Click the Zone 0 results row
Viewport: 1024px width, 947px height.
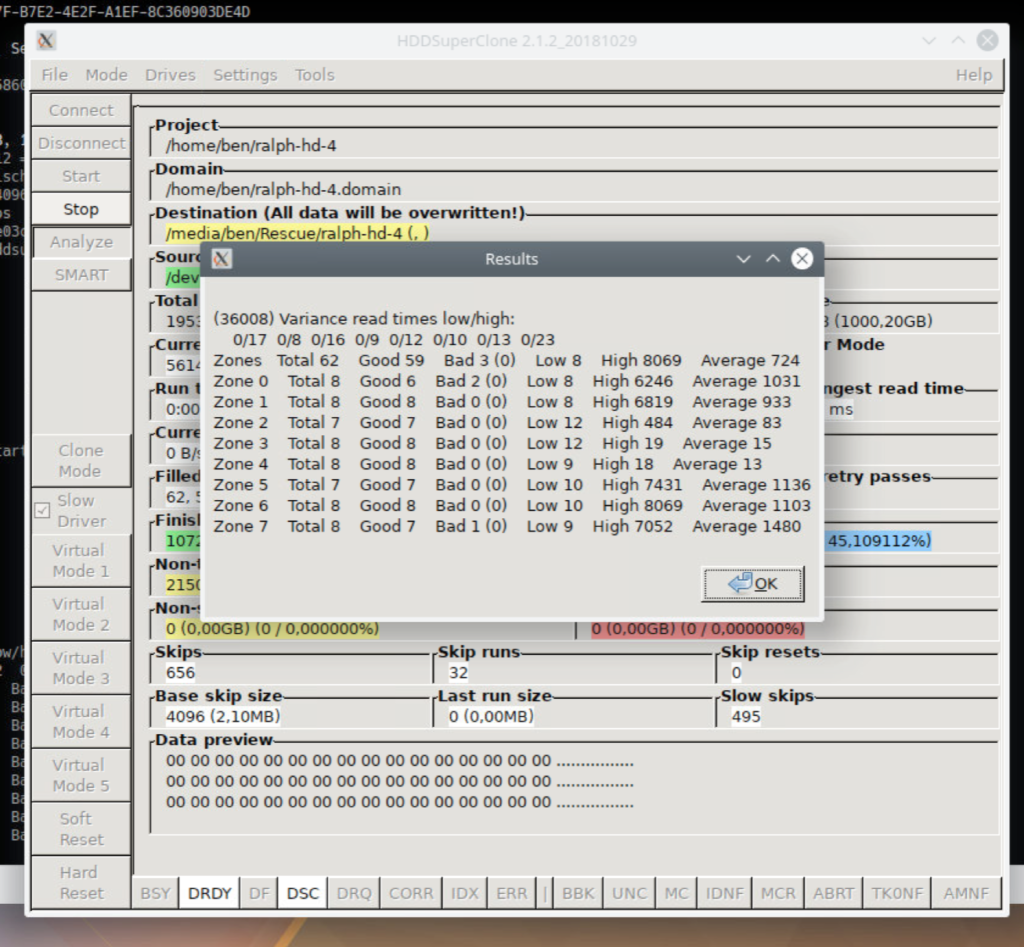point(507,381)
